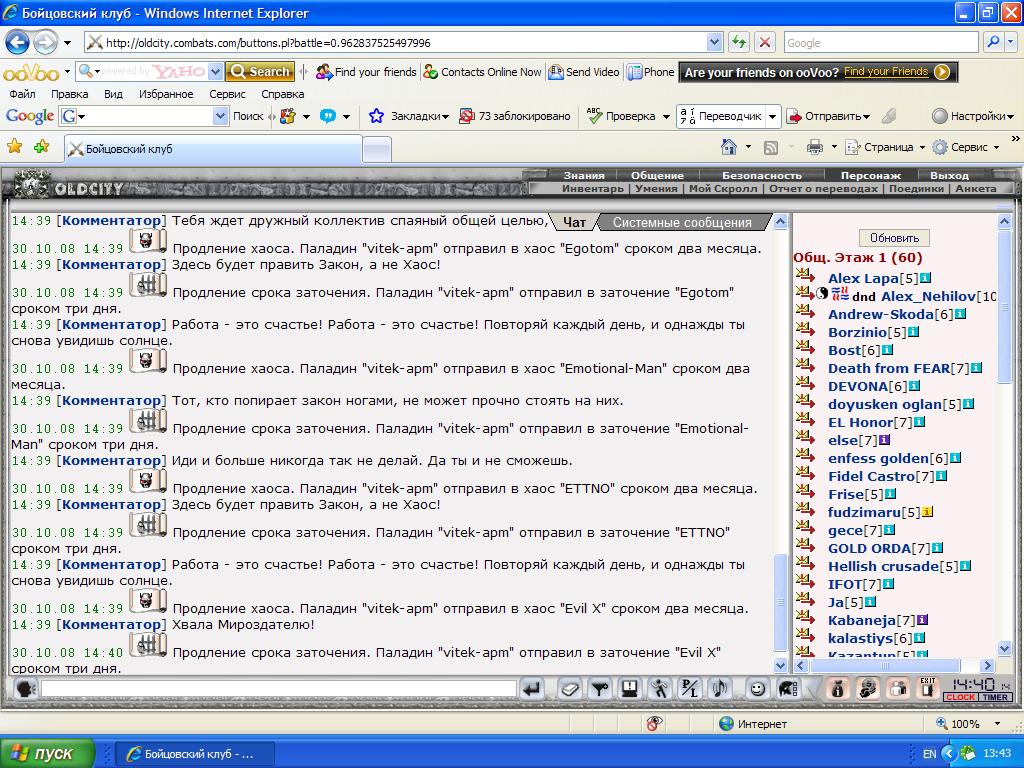Open the smiley emoticons picker

click(x=757, y=689)
